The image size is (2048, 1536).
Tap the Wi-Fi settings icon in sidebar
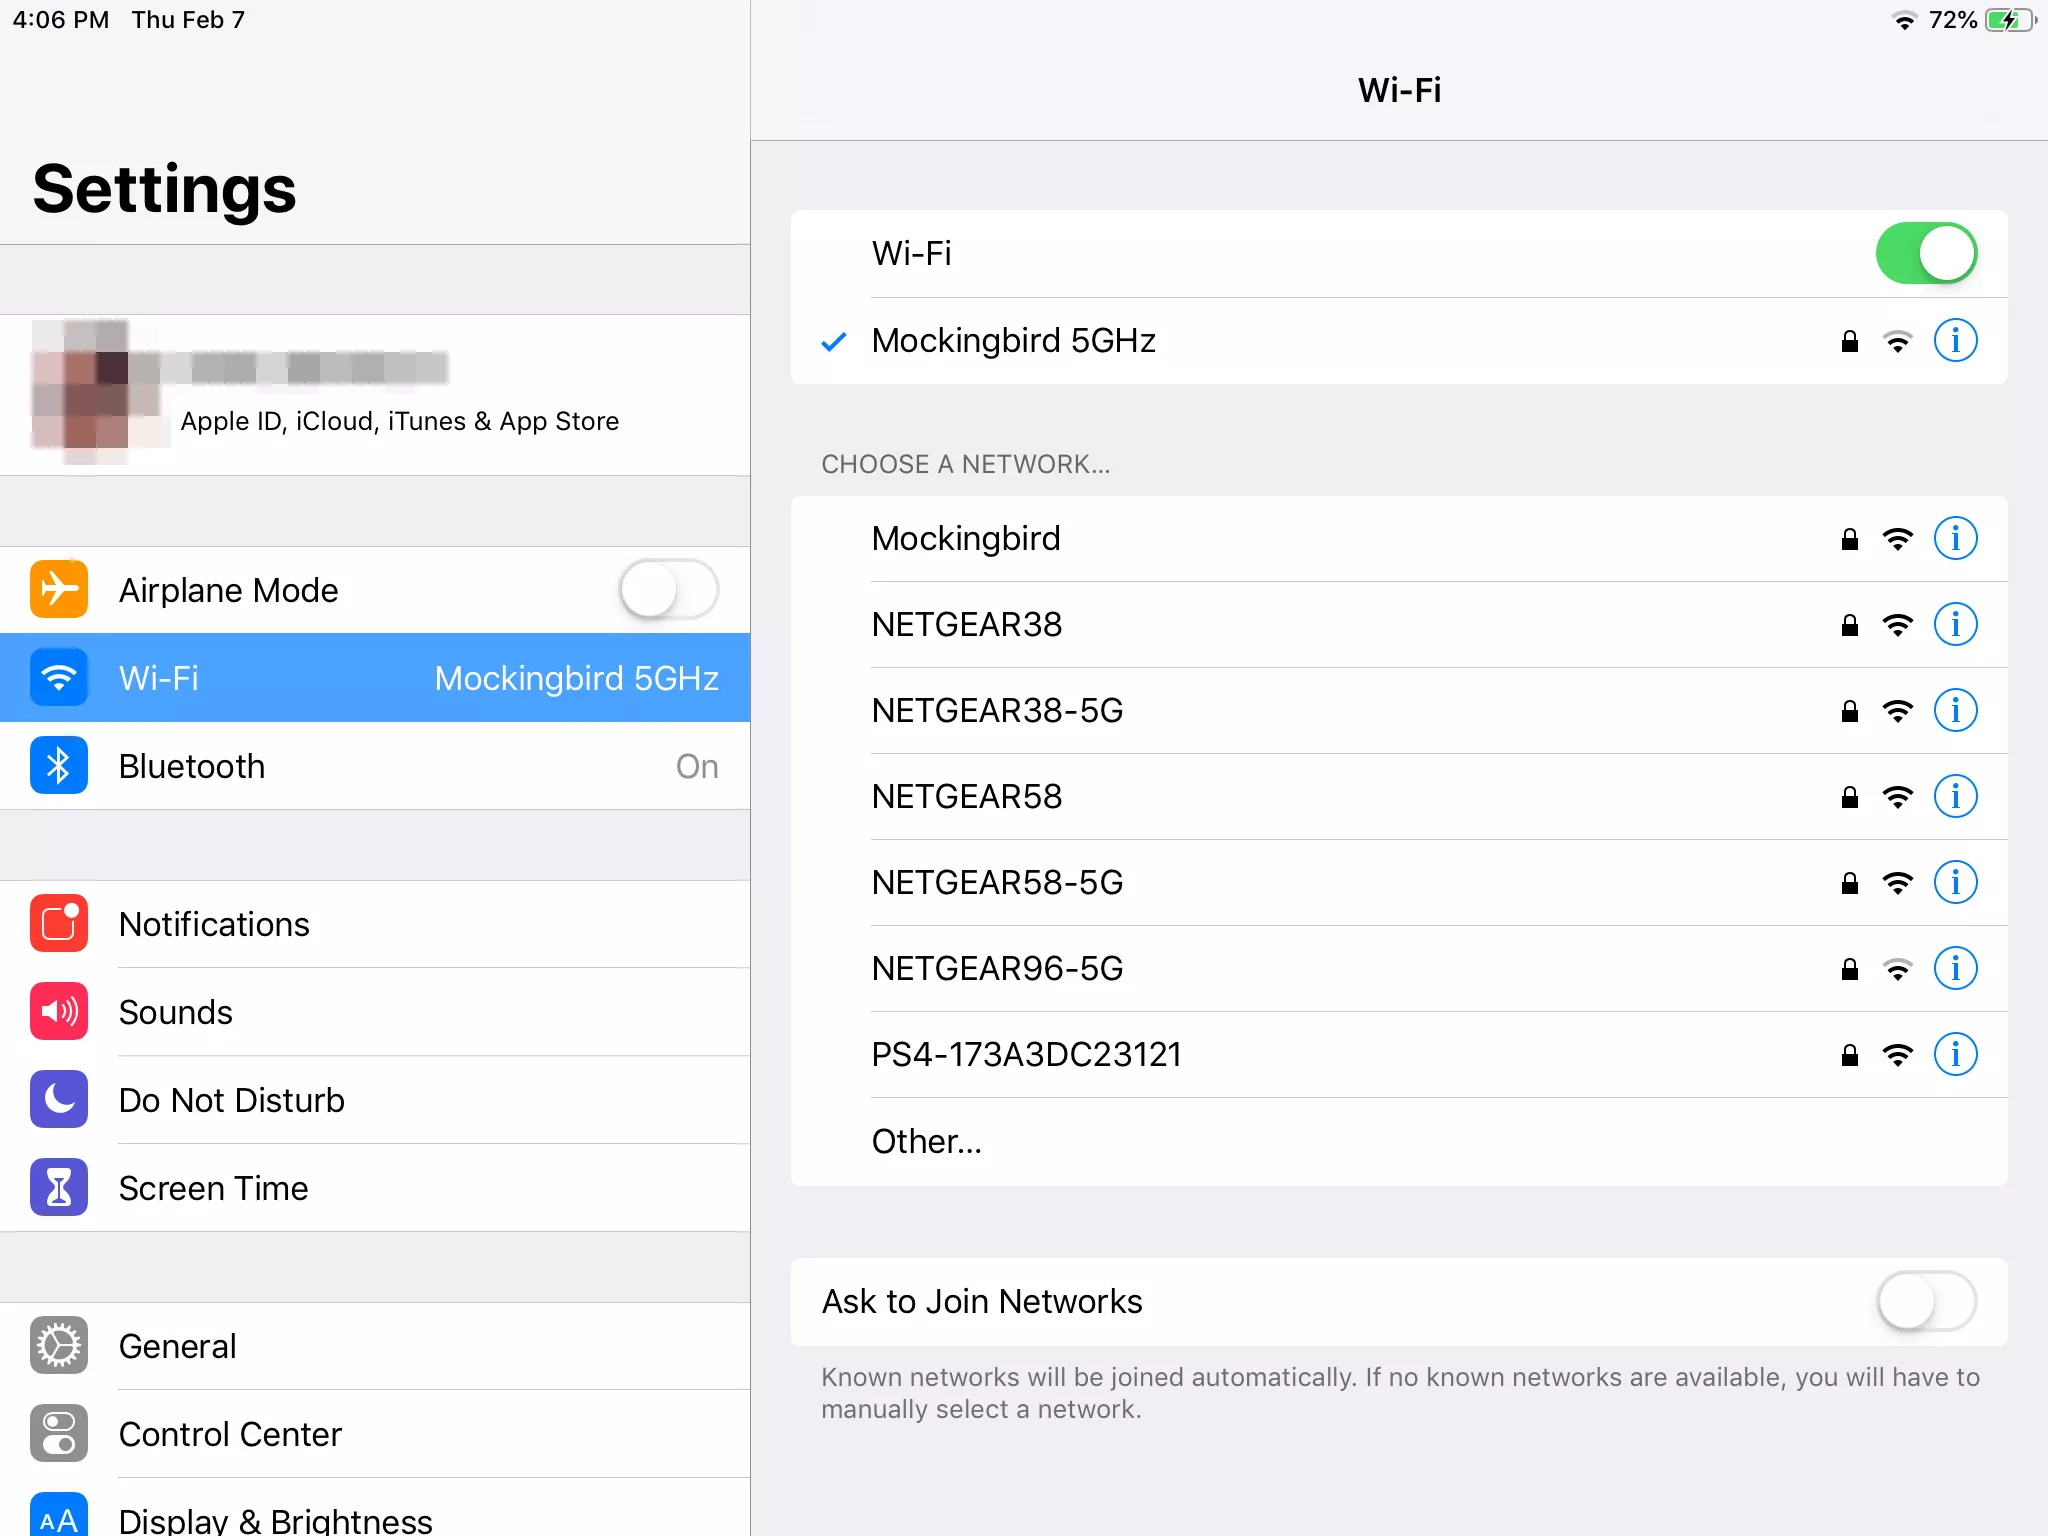coord(60,678)
